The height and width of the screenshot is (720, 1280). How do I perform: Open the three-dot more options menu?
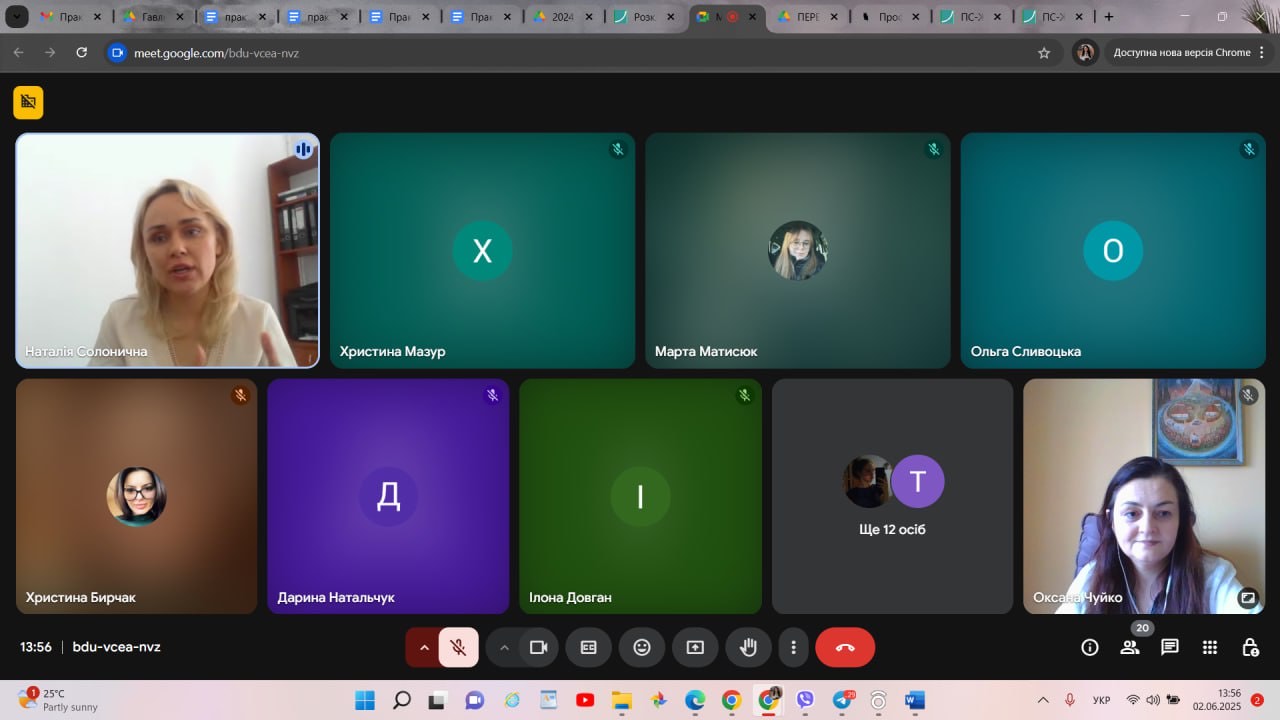793,647
